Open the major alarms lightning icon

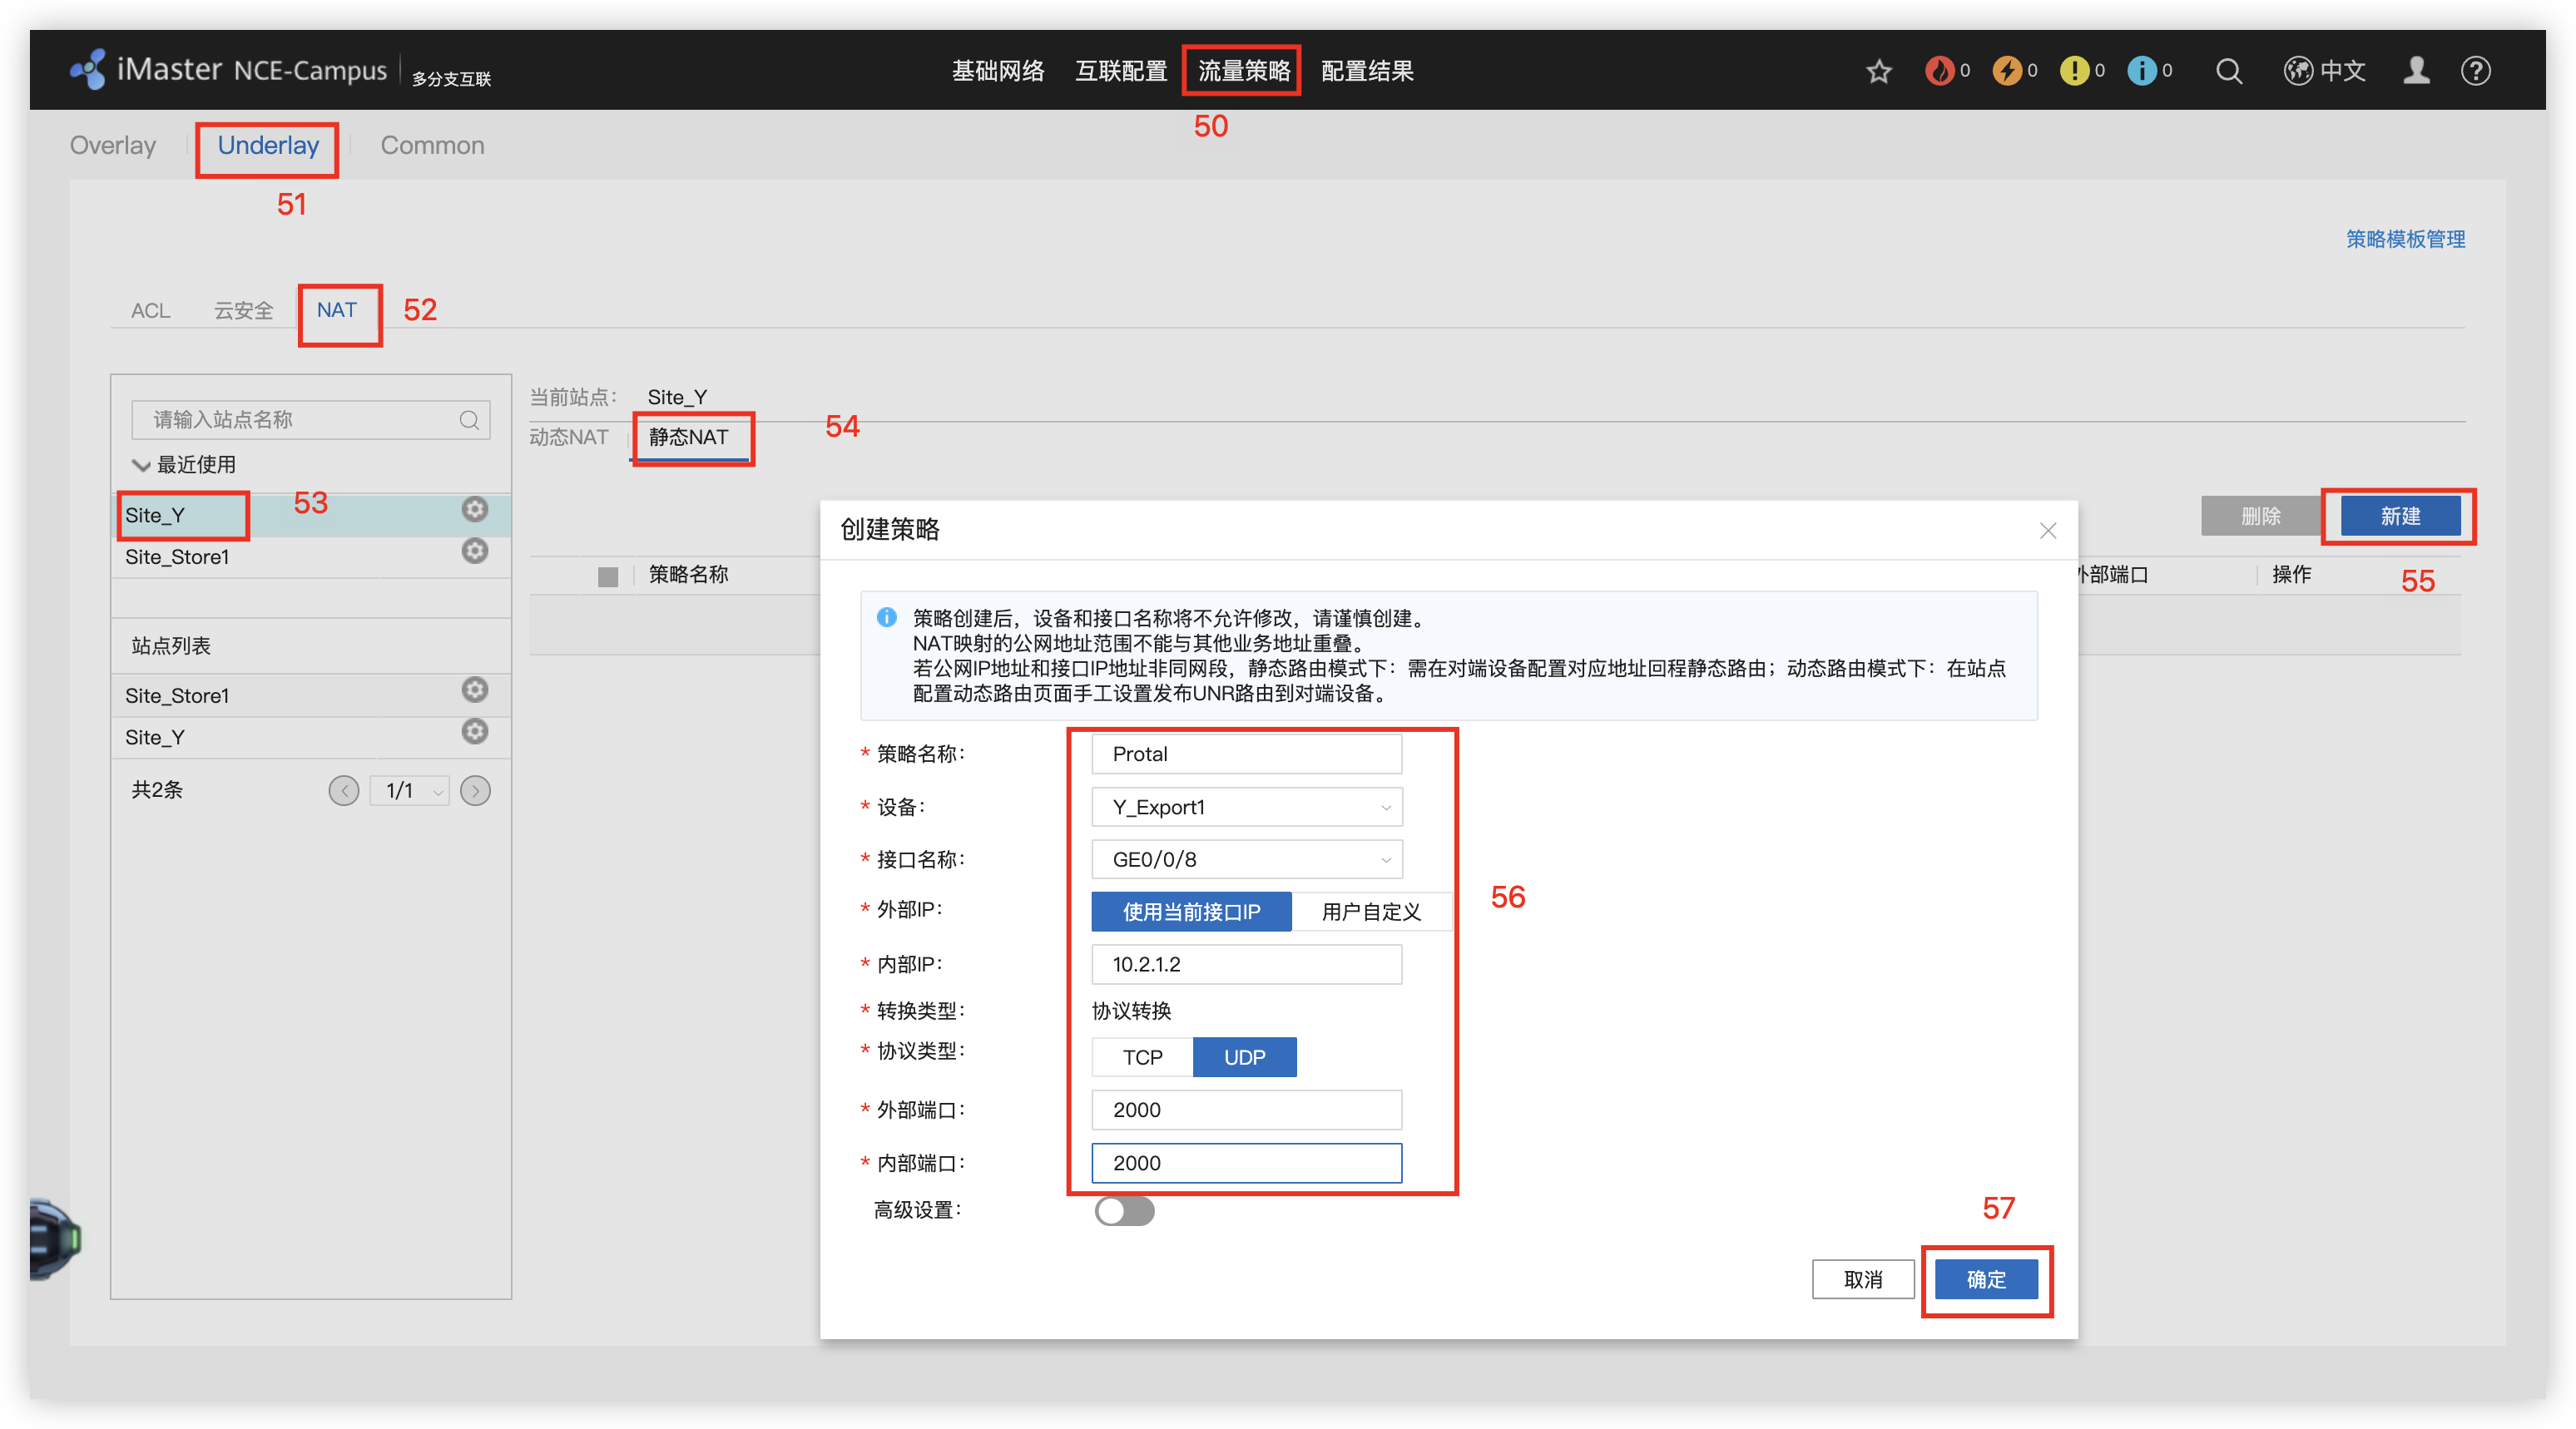[x=2006, y=71]
